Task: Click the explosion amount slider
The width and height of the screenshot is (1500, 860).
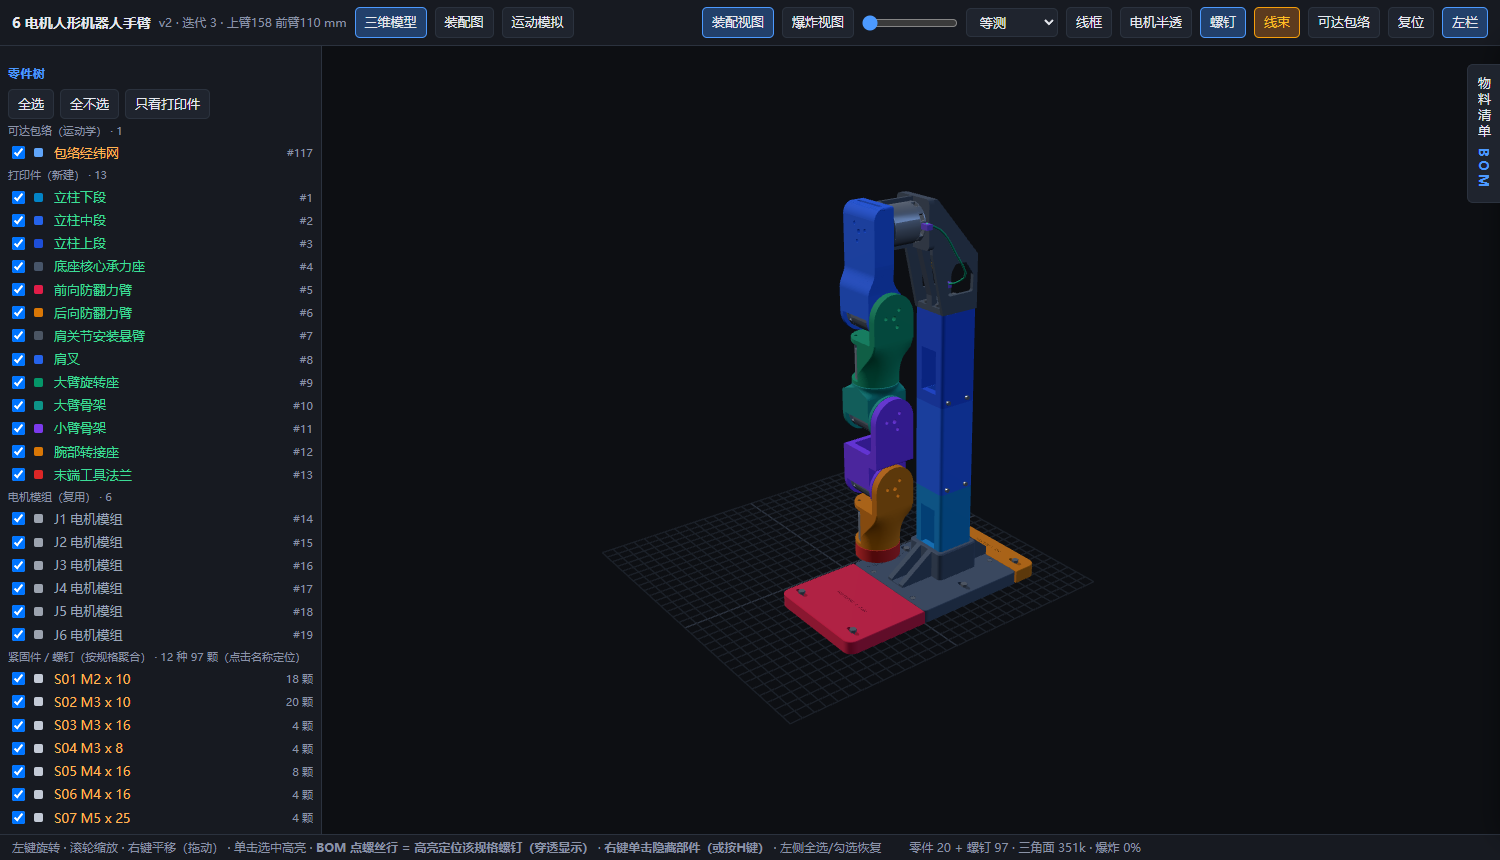Action: pyautogui.click(x=910, y=22)
